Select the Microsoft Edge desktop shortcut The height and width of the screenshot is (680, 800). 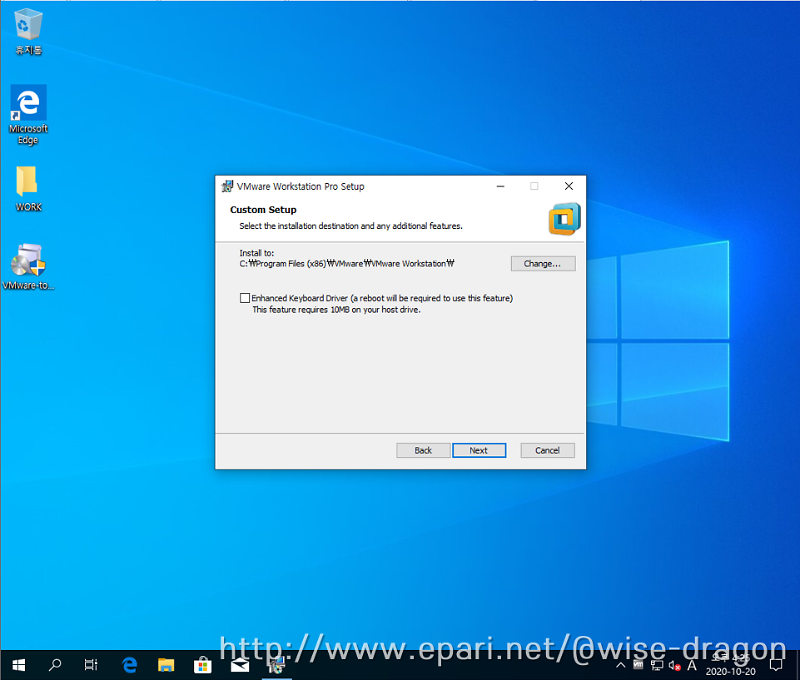pyautogui.click(x=29, y=115)
